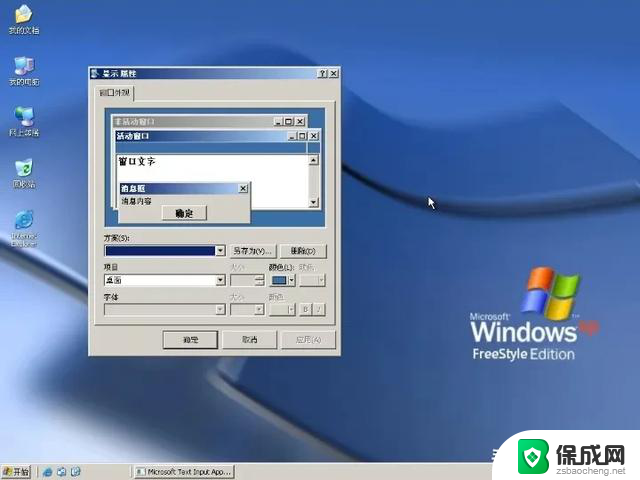
Task: Click the message box title bar in preview
Action: click(x=179, y=188)
